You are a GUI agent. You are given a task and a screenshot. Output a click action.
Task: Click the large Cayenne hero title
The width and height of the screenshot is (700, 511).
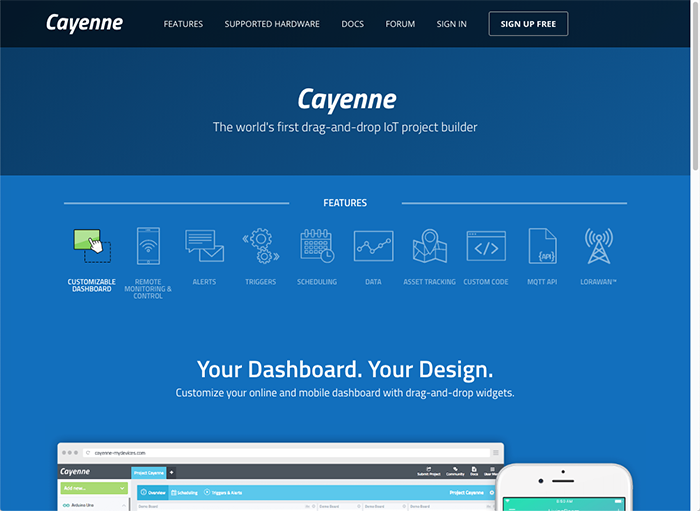(x=347, y=100)
